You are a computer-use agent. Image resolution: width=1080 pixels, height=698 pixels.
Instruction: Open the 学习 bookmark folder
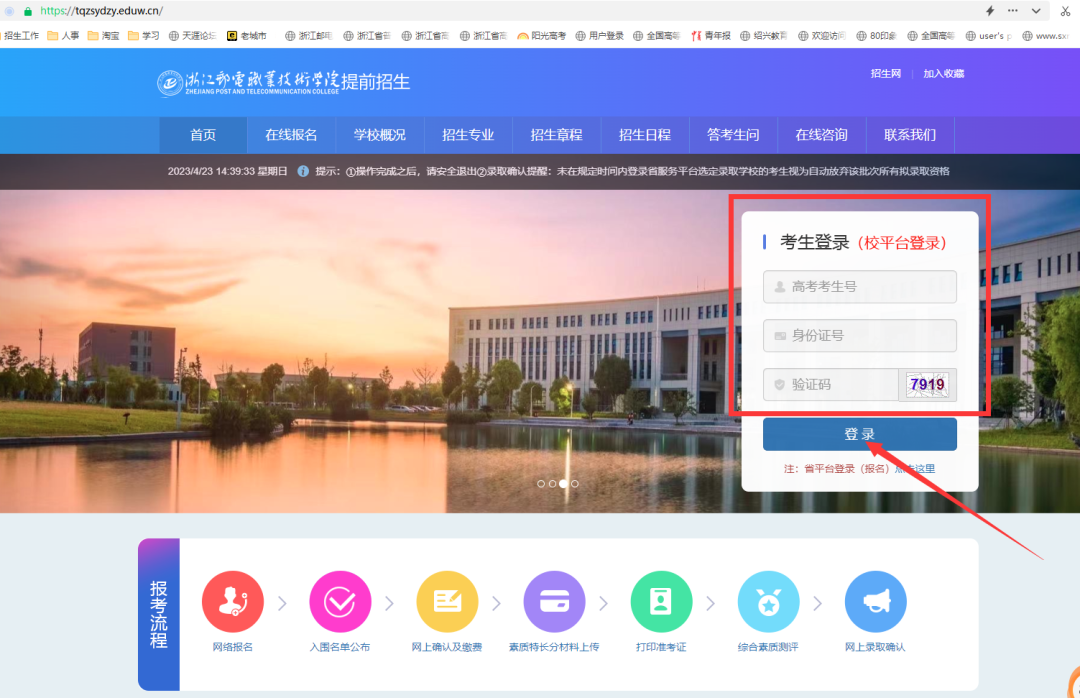coord(143,36)
